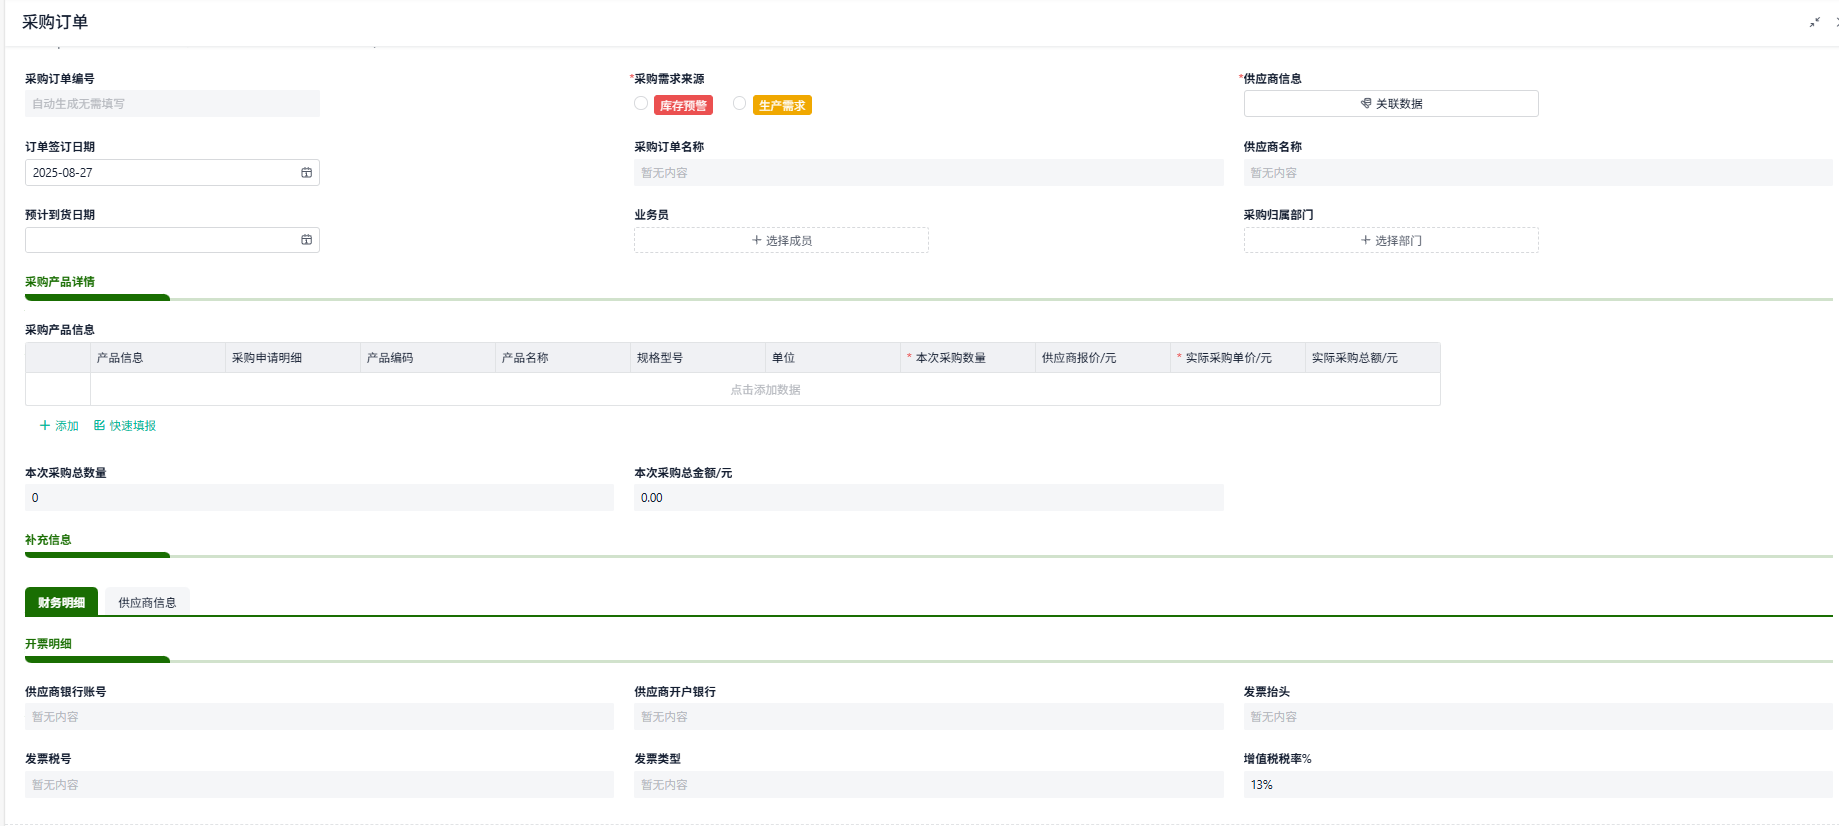The image size is (1839, 826).
Task: Click the 预计到货日期 date input
Action: coord(172,240)
